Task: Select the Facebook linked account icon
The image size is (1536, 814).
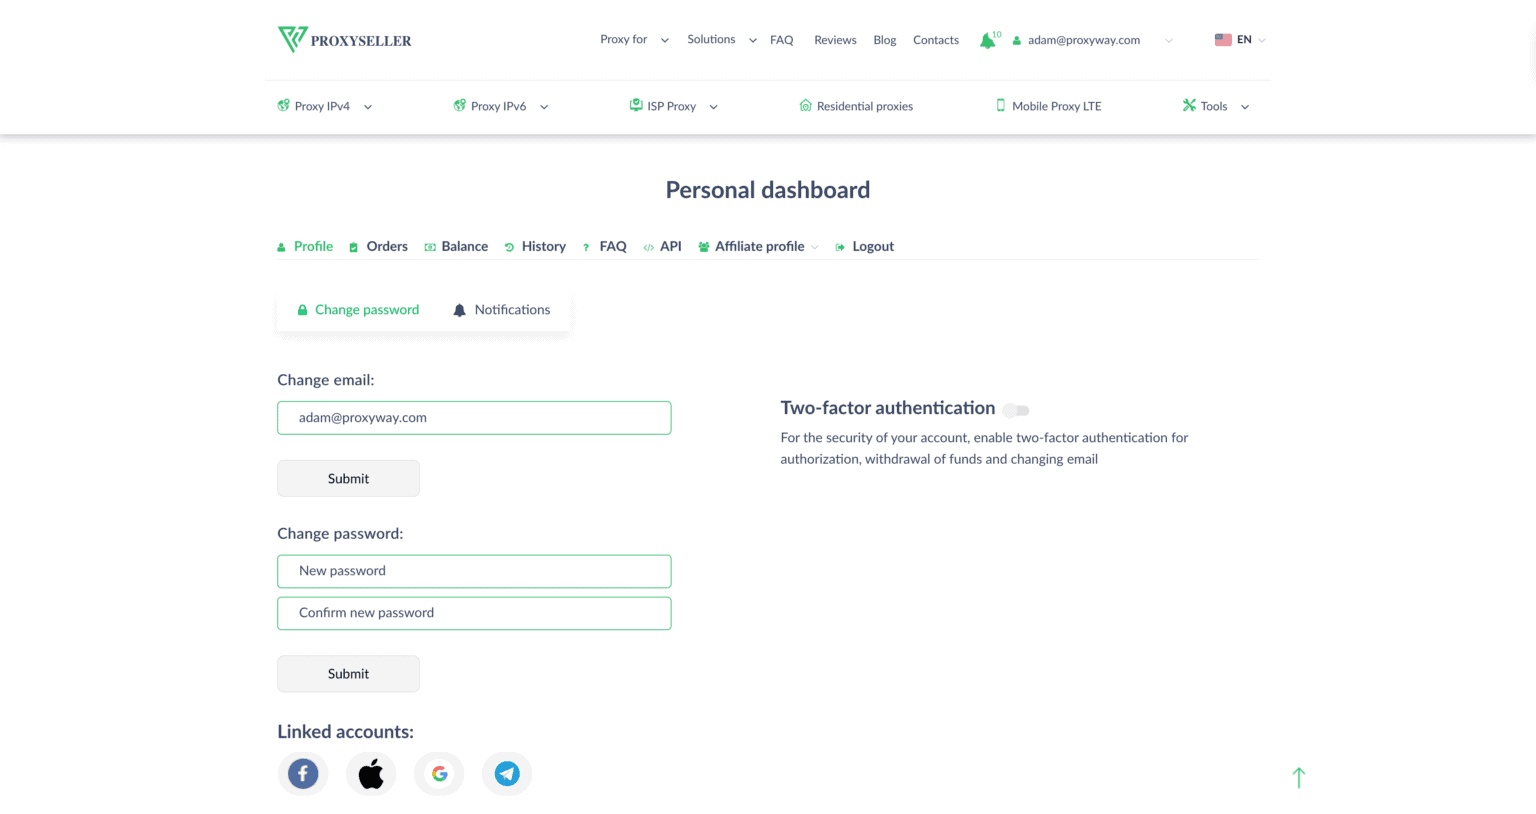Action: [303, 773]
